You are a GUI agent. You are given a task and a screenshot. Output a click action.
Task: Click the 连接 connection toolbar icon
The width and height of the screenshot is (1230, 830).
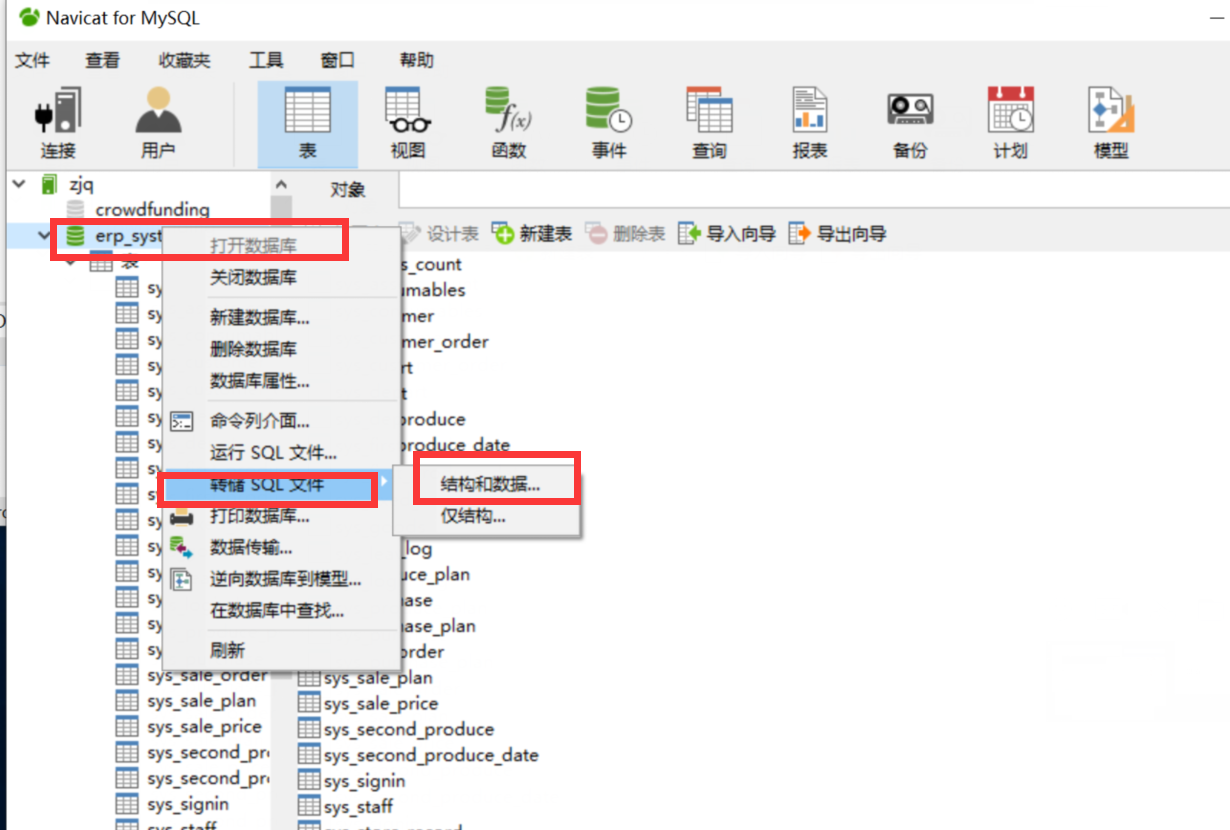click(x=58, y=123)
